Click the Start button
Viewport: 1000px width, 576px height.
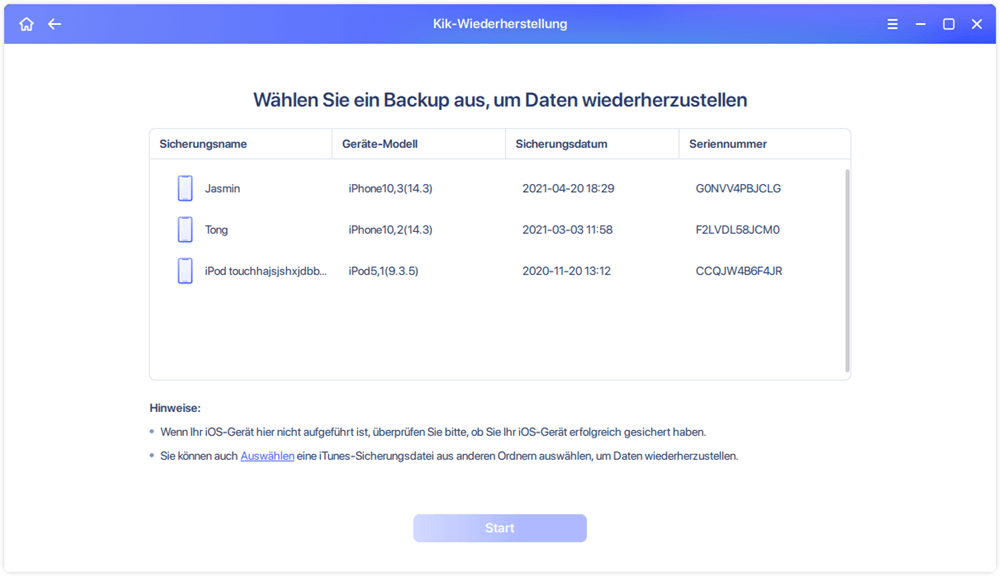(500, 528)
